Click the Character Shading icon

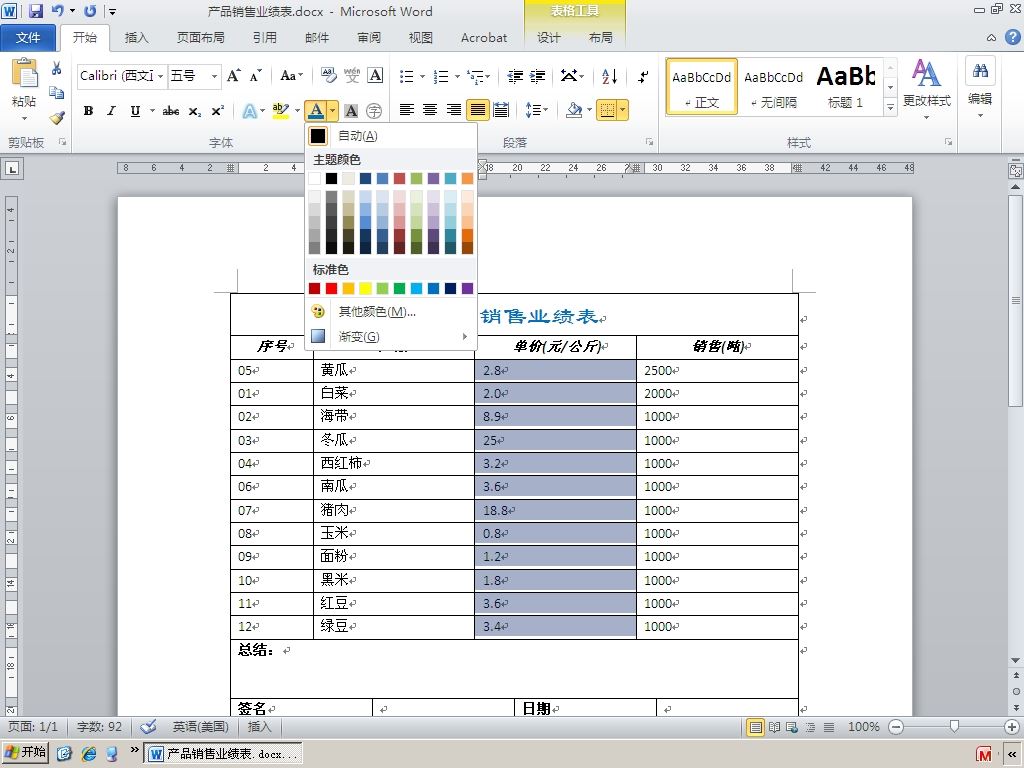click(351, 111)
